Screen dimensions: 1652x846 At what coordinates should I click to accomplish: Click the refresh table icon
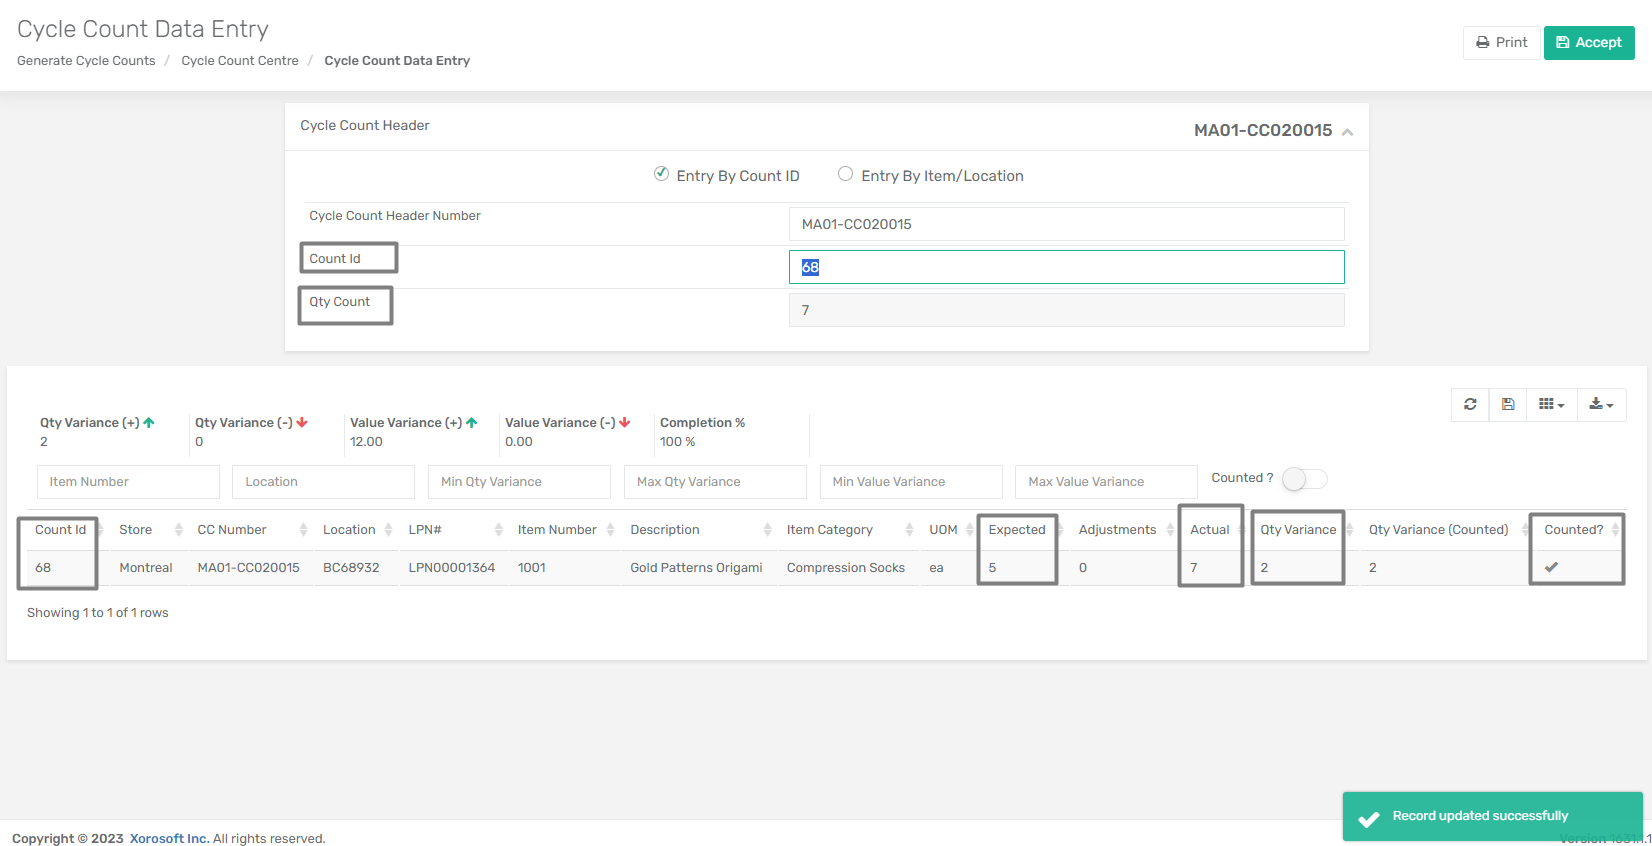[x=1470, y=404]
